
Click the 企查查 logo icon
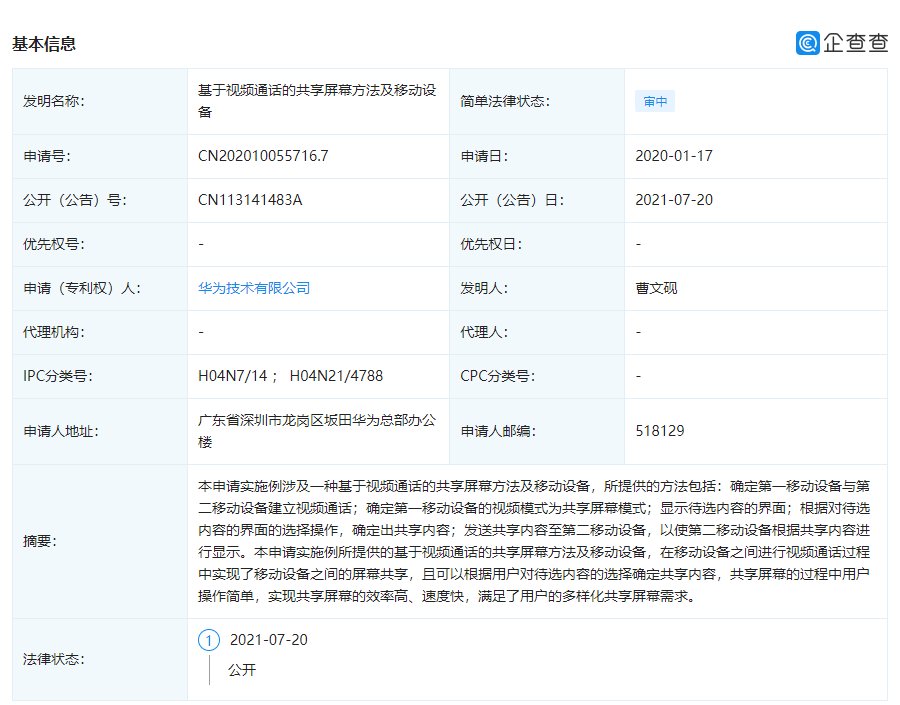click(808, 43)
